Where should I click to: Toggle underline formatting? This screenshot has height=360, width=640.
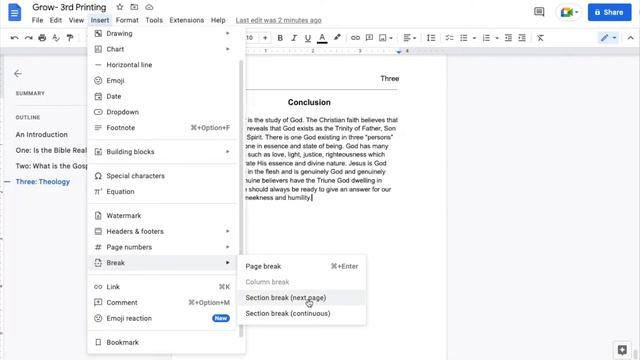coord(308,38)
